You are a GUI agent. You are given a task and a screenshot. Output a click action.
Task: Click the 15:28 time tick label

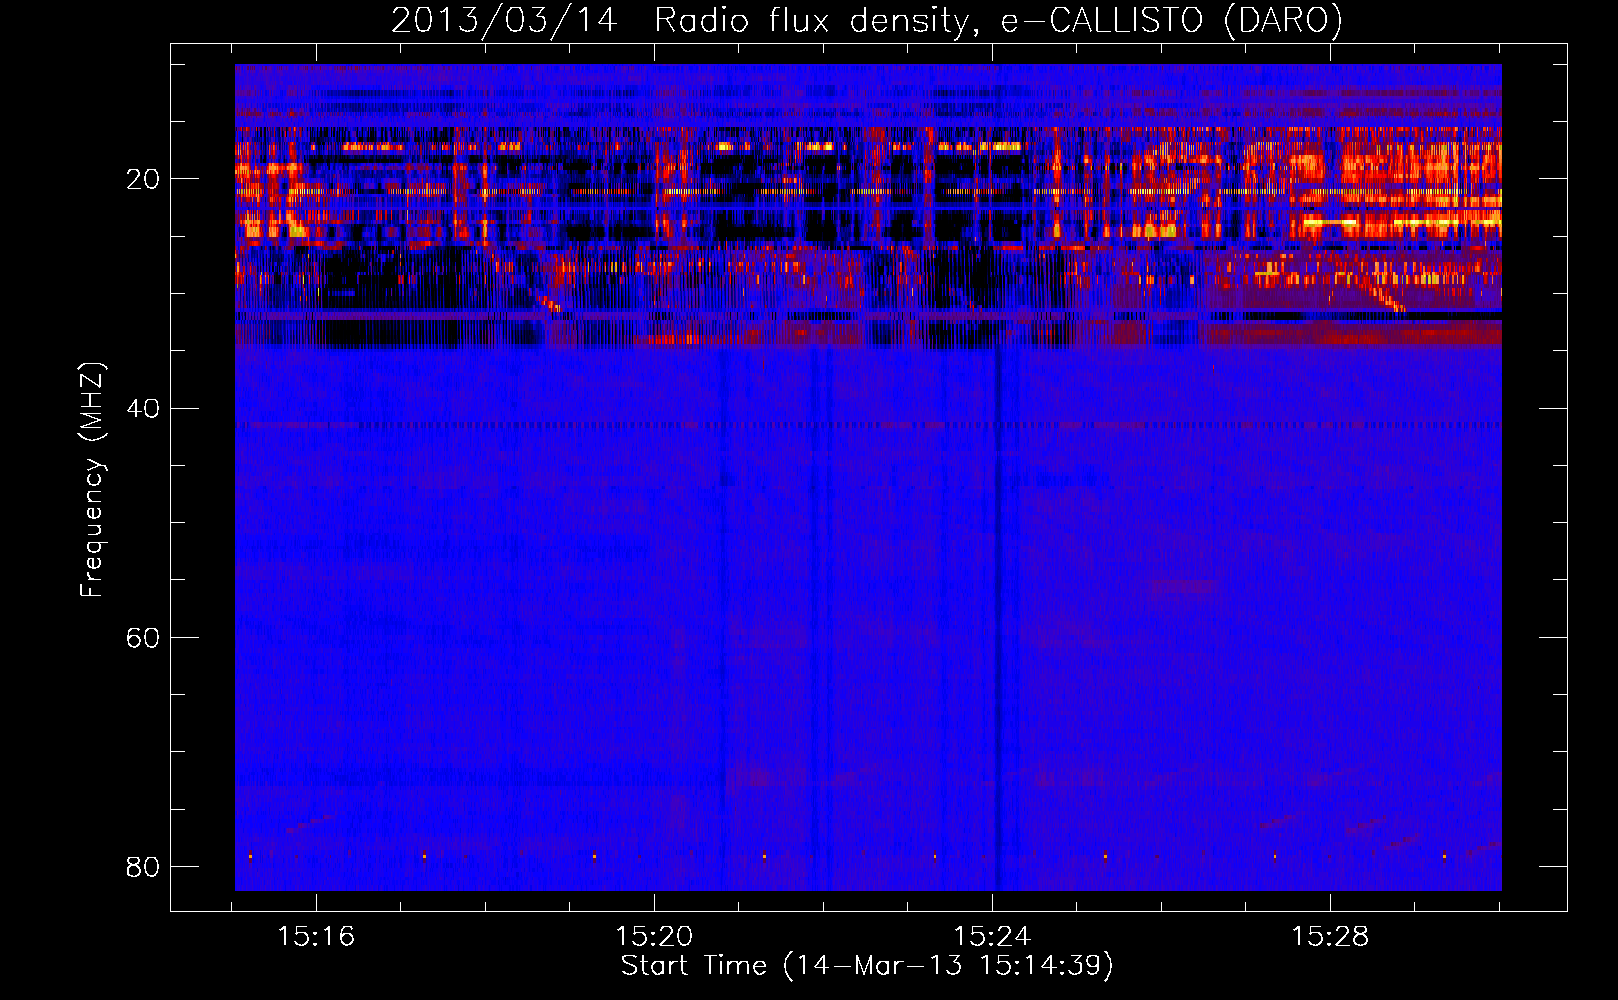click(x=1330, y=937)
